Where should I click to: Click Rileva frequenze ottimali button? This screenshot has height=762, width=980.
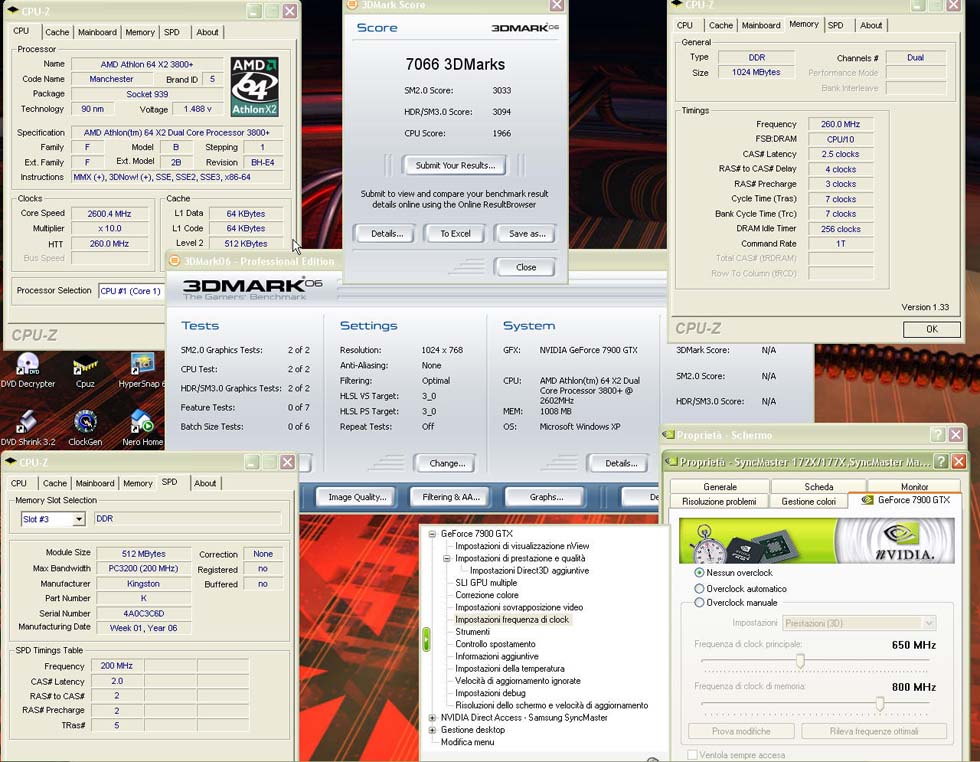click(x=874, y=731)
